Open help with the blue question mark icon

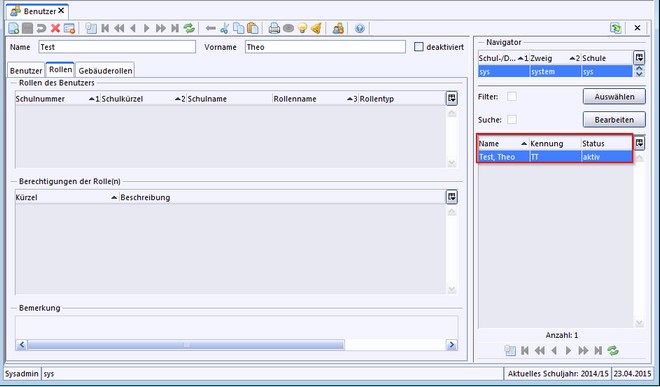(359, 28)
